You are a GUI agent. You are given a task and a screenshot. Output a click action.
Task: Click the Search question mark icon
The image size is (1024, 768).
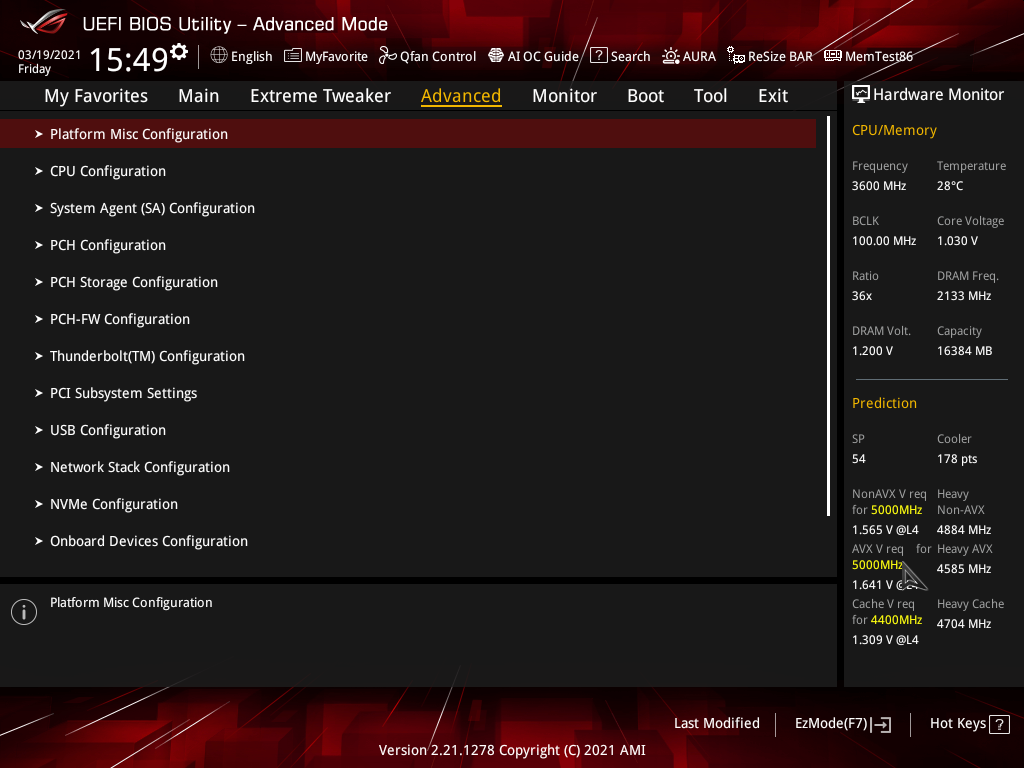[599, 56]
